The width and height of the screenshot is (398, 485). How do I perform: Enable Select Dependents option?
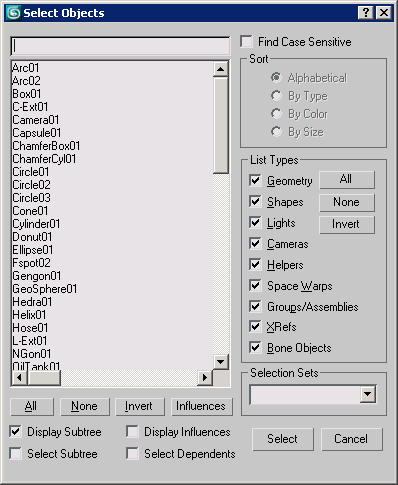pos(132,454)
